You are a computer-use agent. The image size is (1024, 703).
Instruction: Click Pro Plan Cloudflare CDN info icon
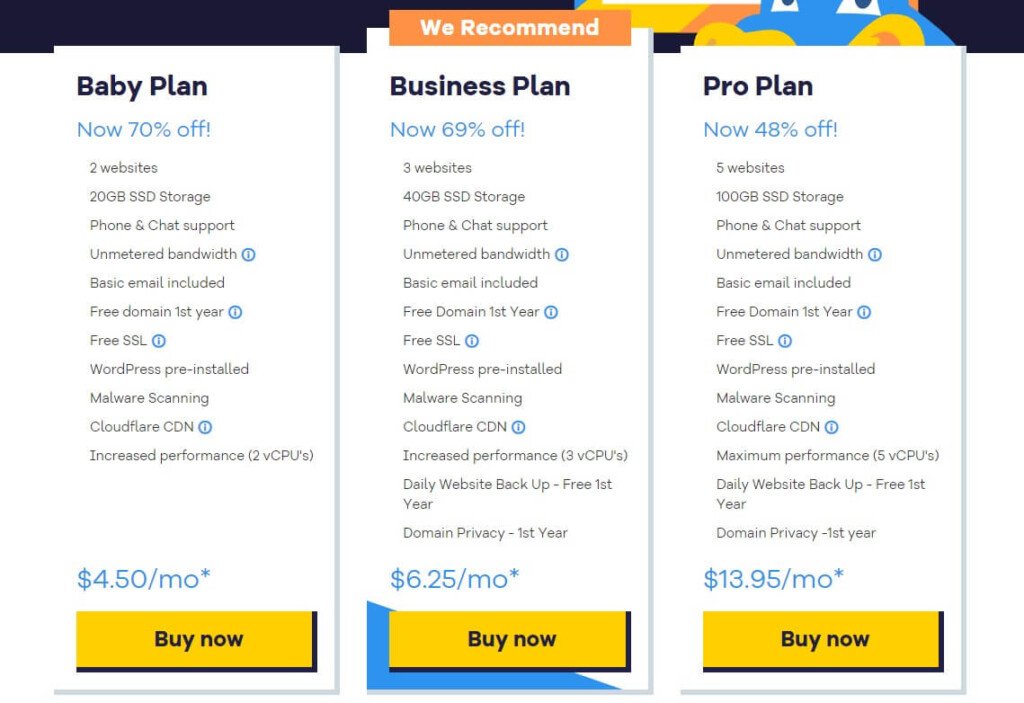[831, 427]
